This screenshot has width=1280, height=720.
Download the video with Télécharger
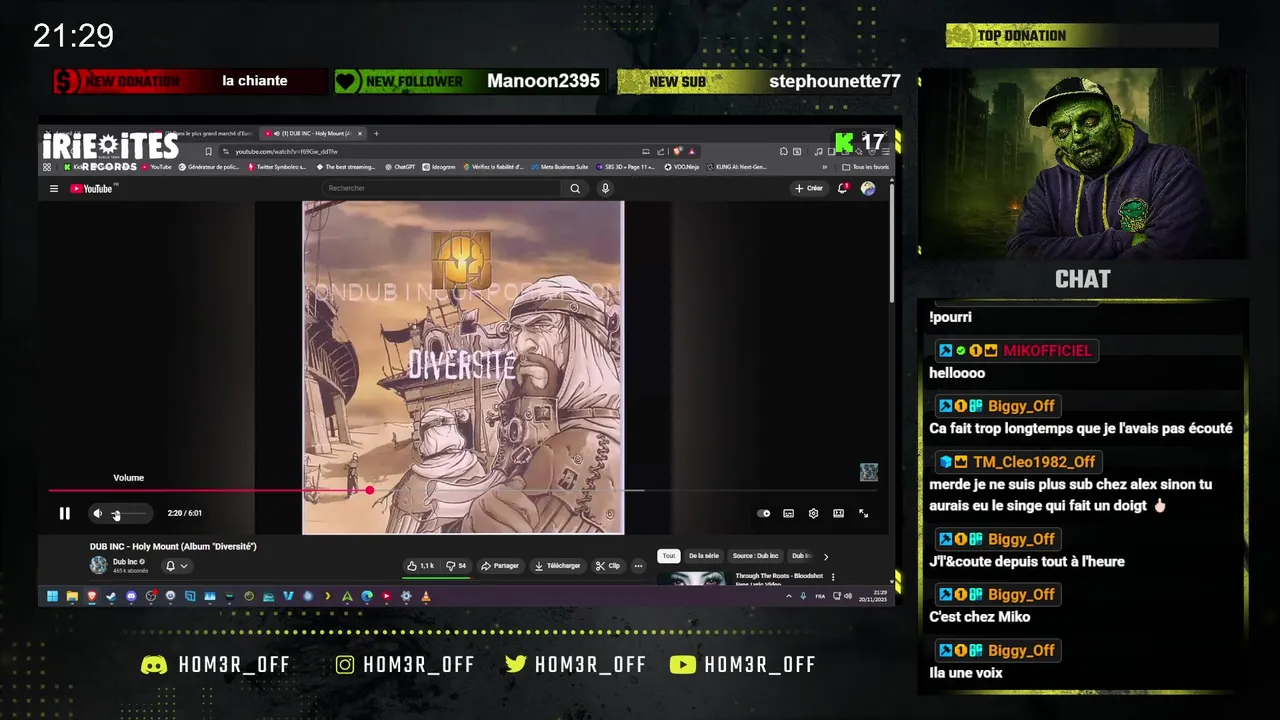click(x=557, y=566)
